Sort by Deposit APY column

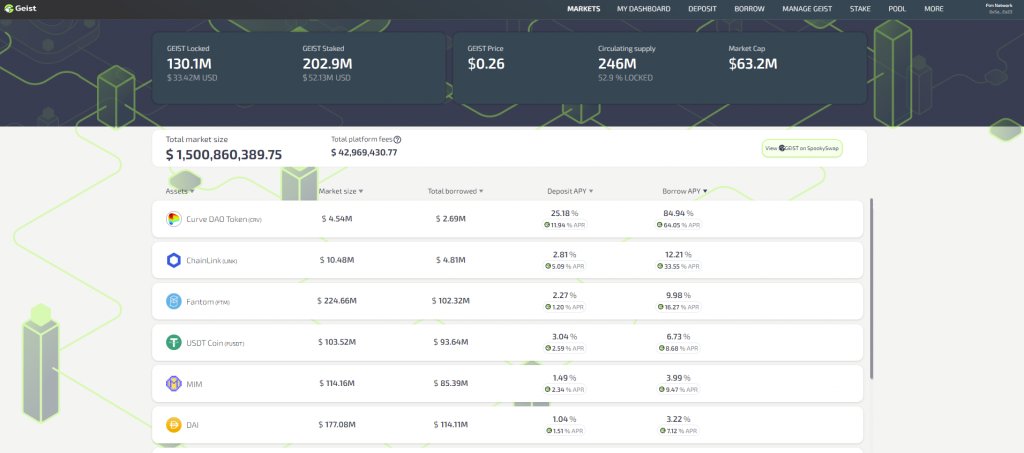click(570, 191)
